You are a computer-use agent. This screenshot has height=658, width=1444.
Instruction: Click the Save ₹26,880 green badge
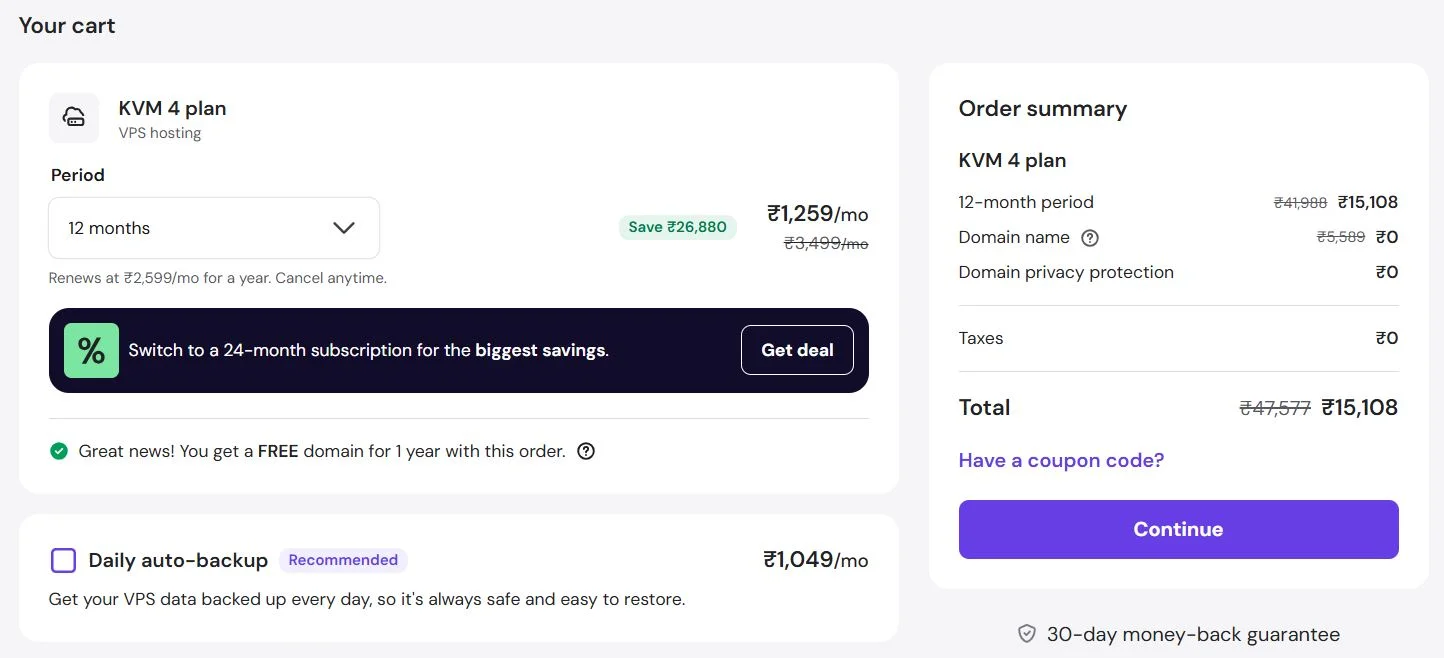[x=678, y=227]
